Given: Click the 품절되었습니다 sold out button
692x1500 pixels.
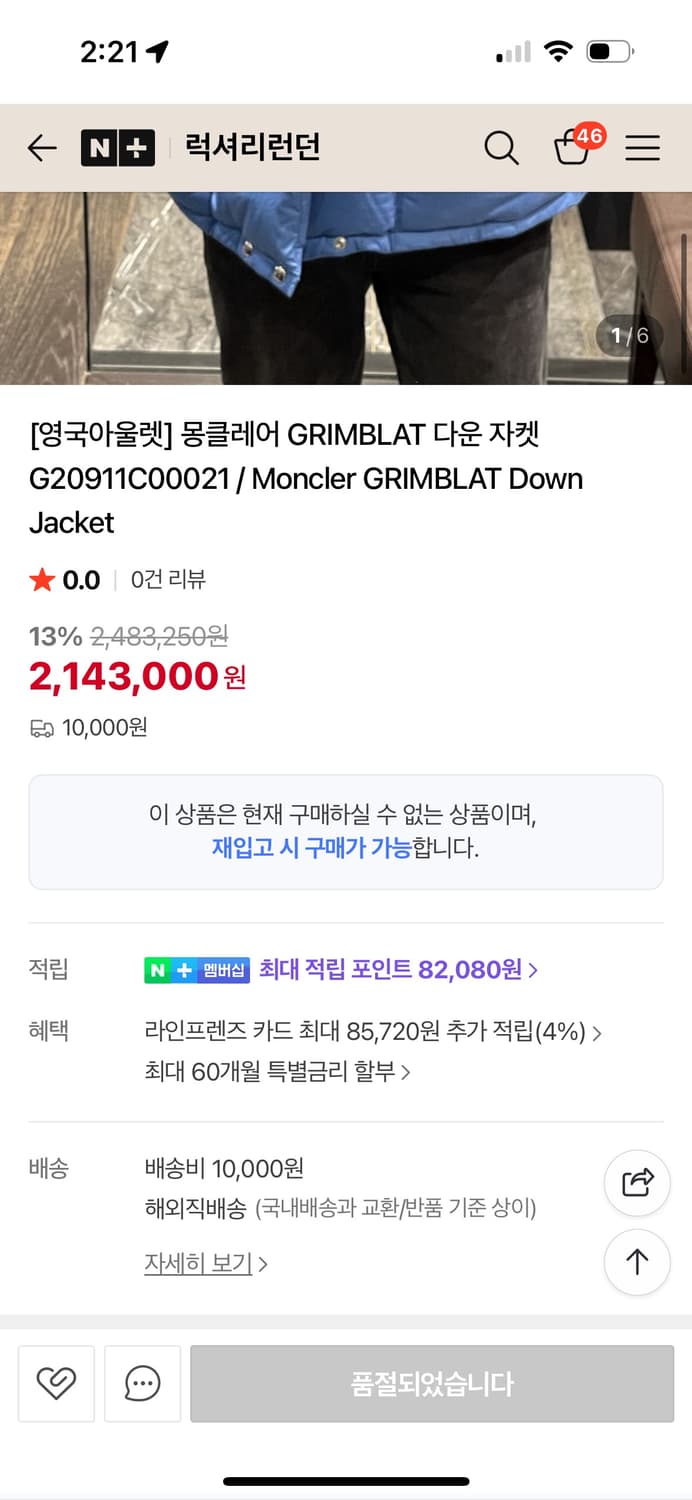Looking at the screenshot, I should [431, 1384].
